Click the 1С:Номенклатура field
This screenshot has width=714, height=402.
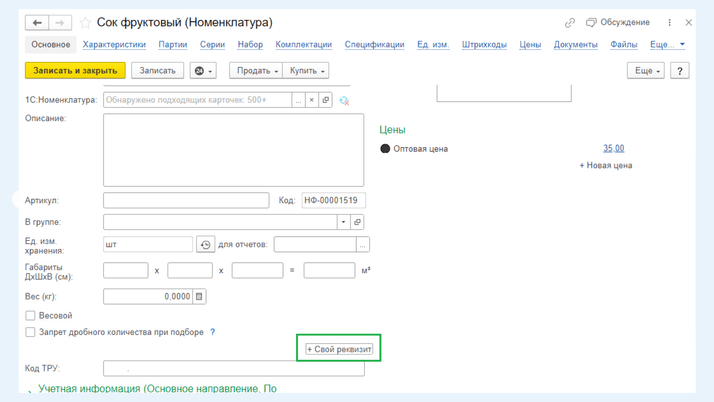pos(198,100)
